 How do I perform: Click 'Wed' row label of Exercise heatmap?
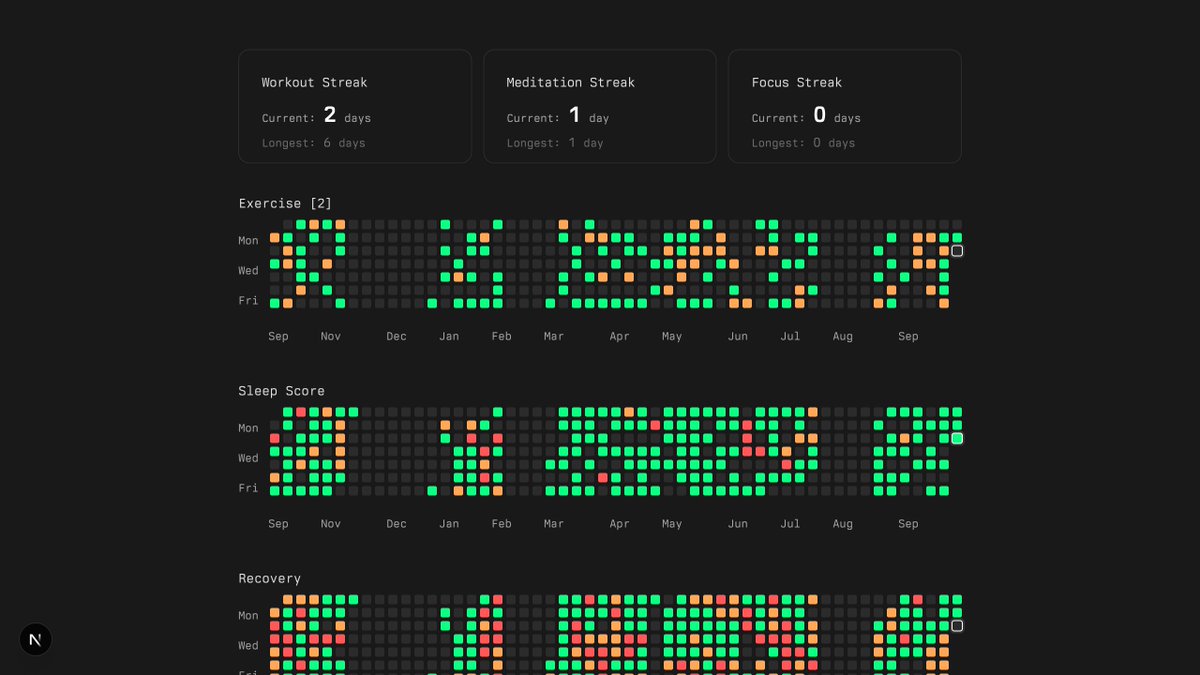pos(248,270)
